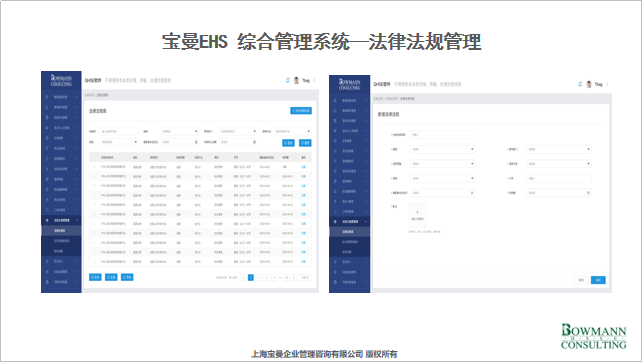Screen dimensions: 643x363
Task: Click the blue reset button next to search
Action: [x=305, y=143]
